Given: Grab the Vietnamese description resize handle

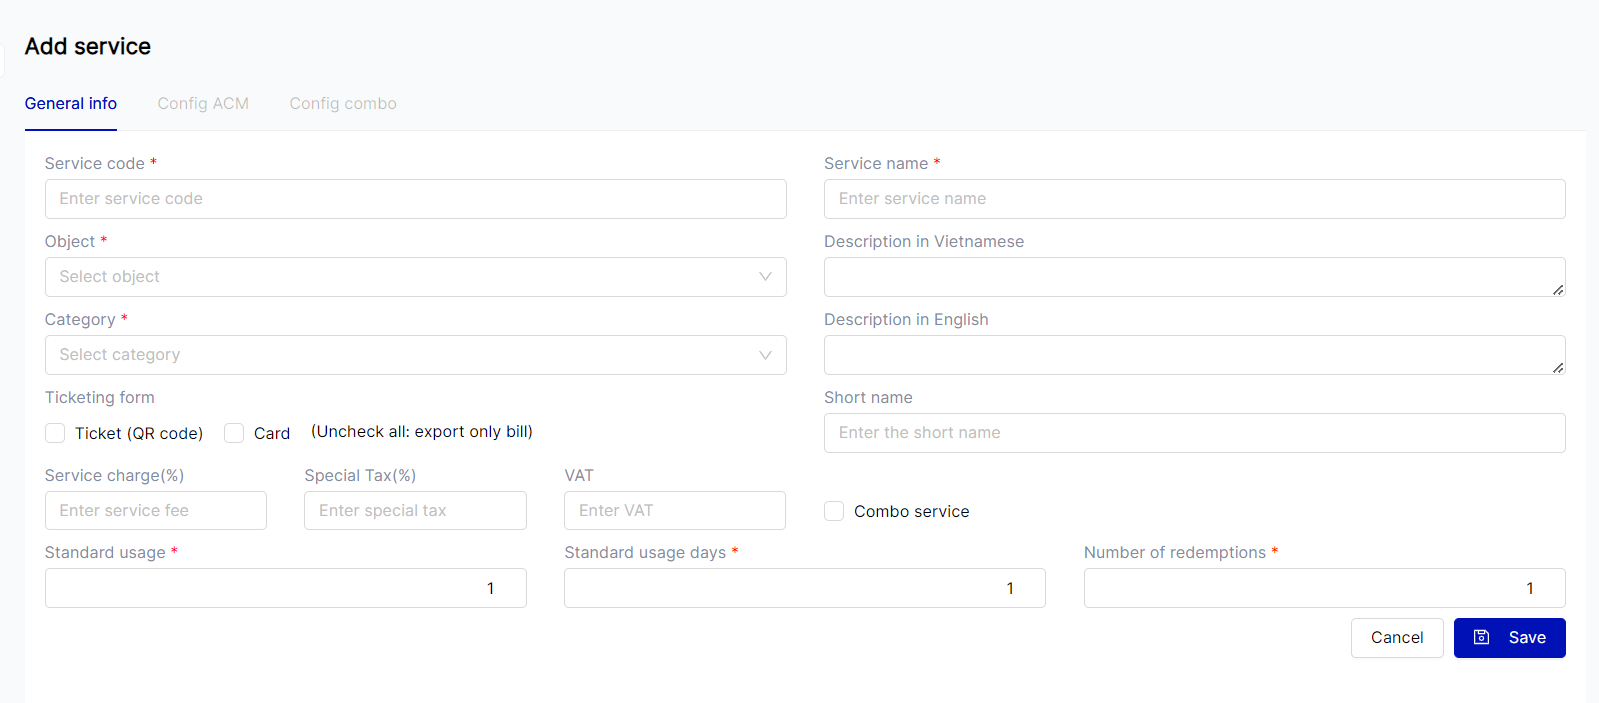Looking at the screenshot, I should (1558, 290).
